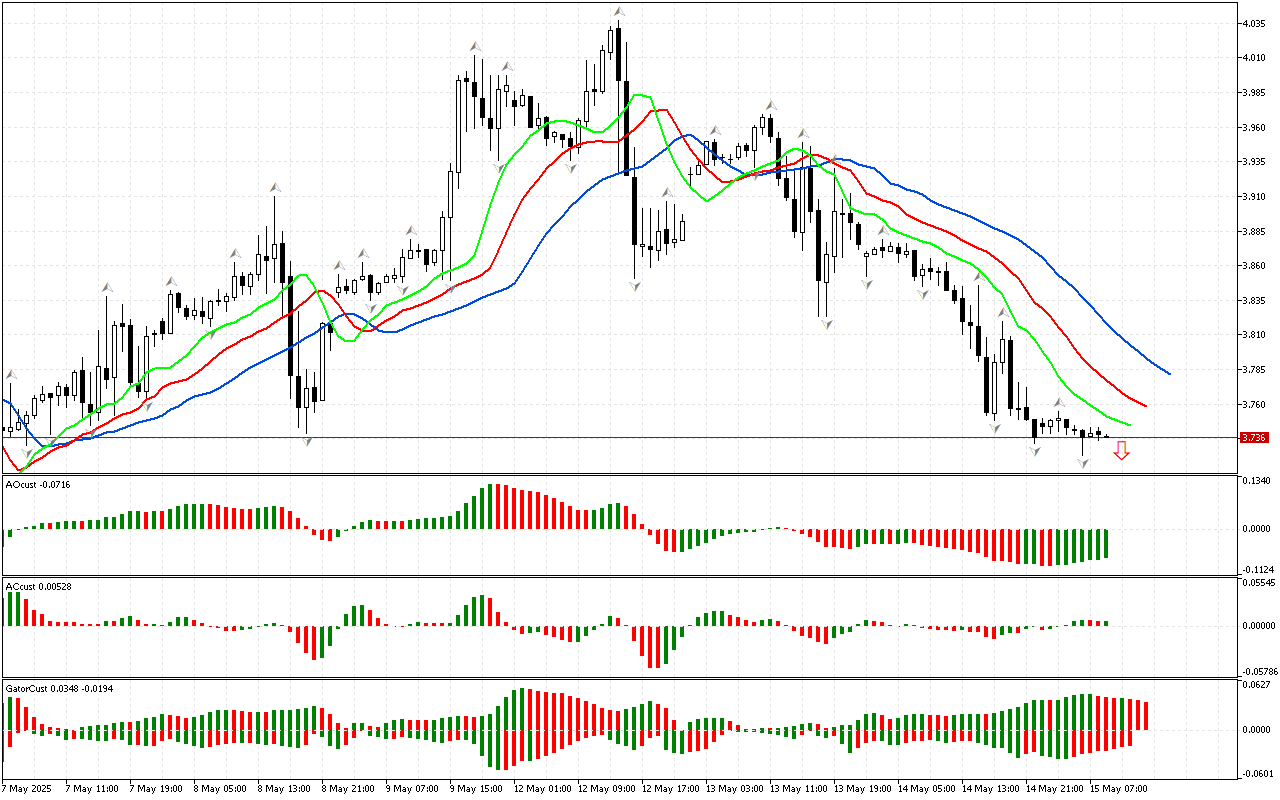Click the horizontal bid price line

coord(600,437)
